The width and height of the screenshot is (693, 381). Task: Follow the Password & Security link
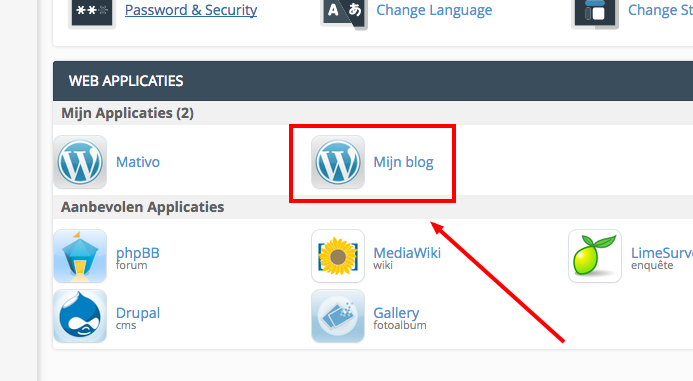[x=191, y=10]
